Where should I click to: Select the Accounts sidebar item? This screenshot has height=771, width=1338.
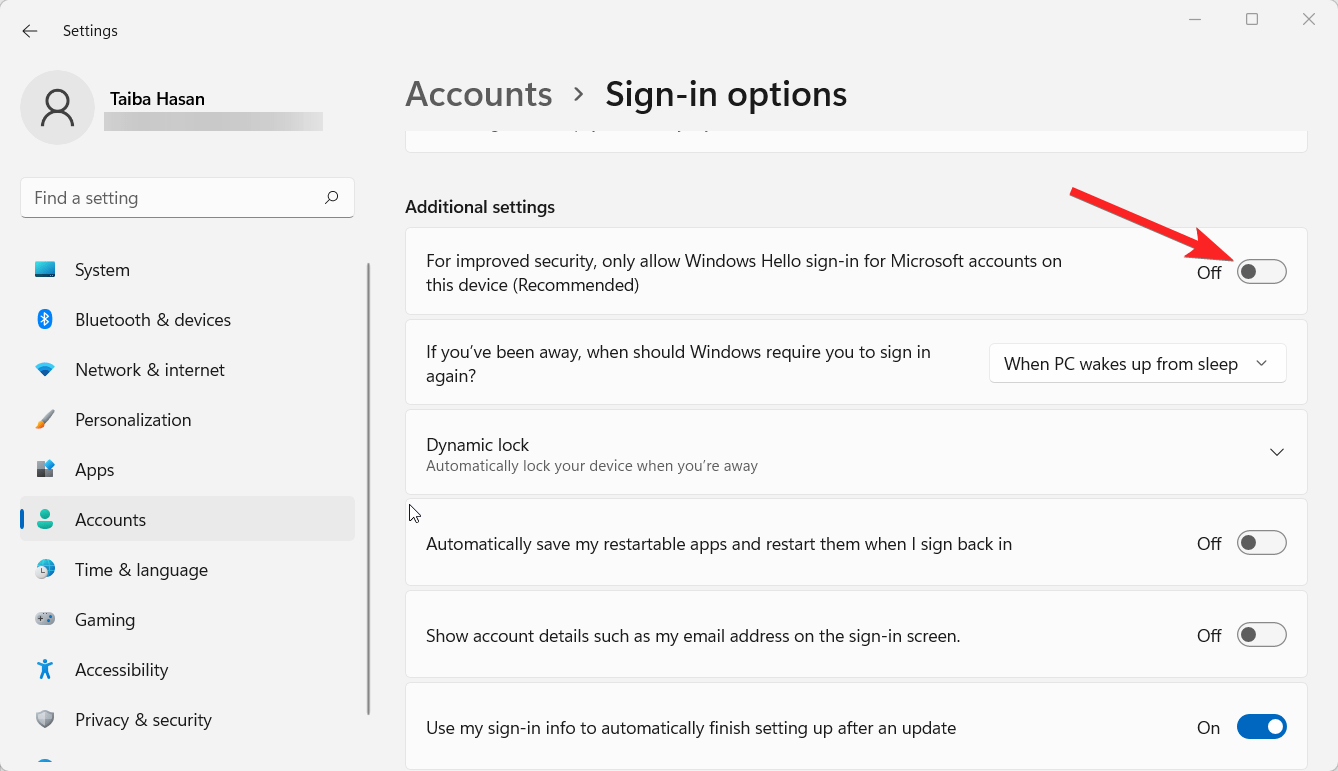pyautogui.click(x=110, y=519)
